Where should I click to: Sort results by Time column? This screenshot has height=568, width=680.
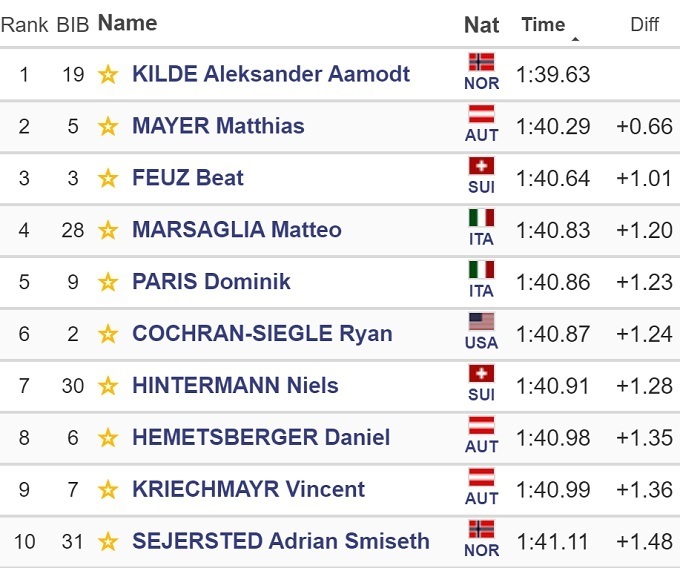point(543,24)
